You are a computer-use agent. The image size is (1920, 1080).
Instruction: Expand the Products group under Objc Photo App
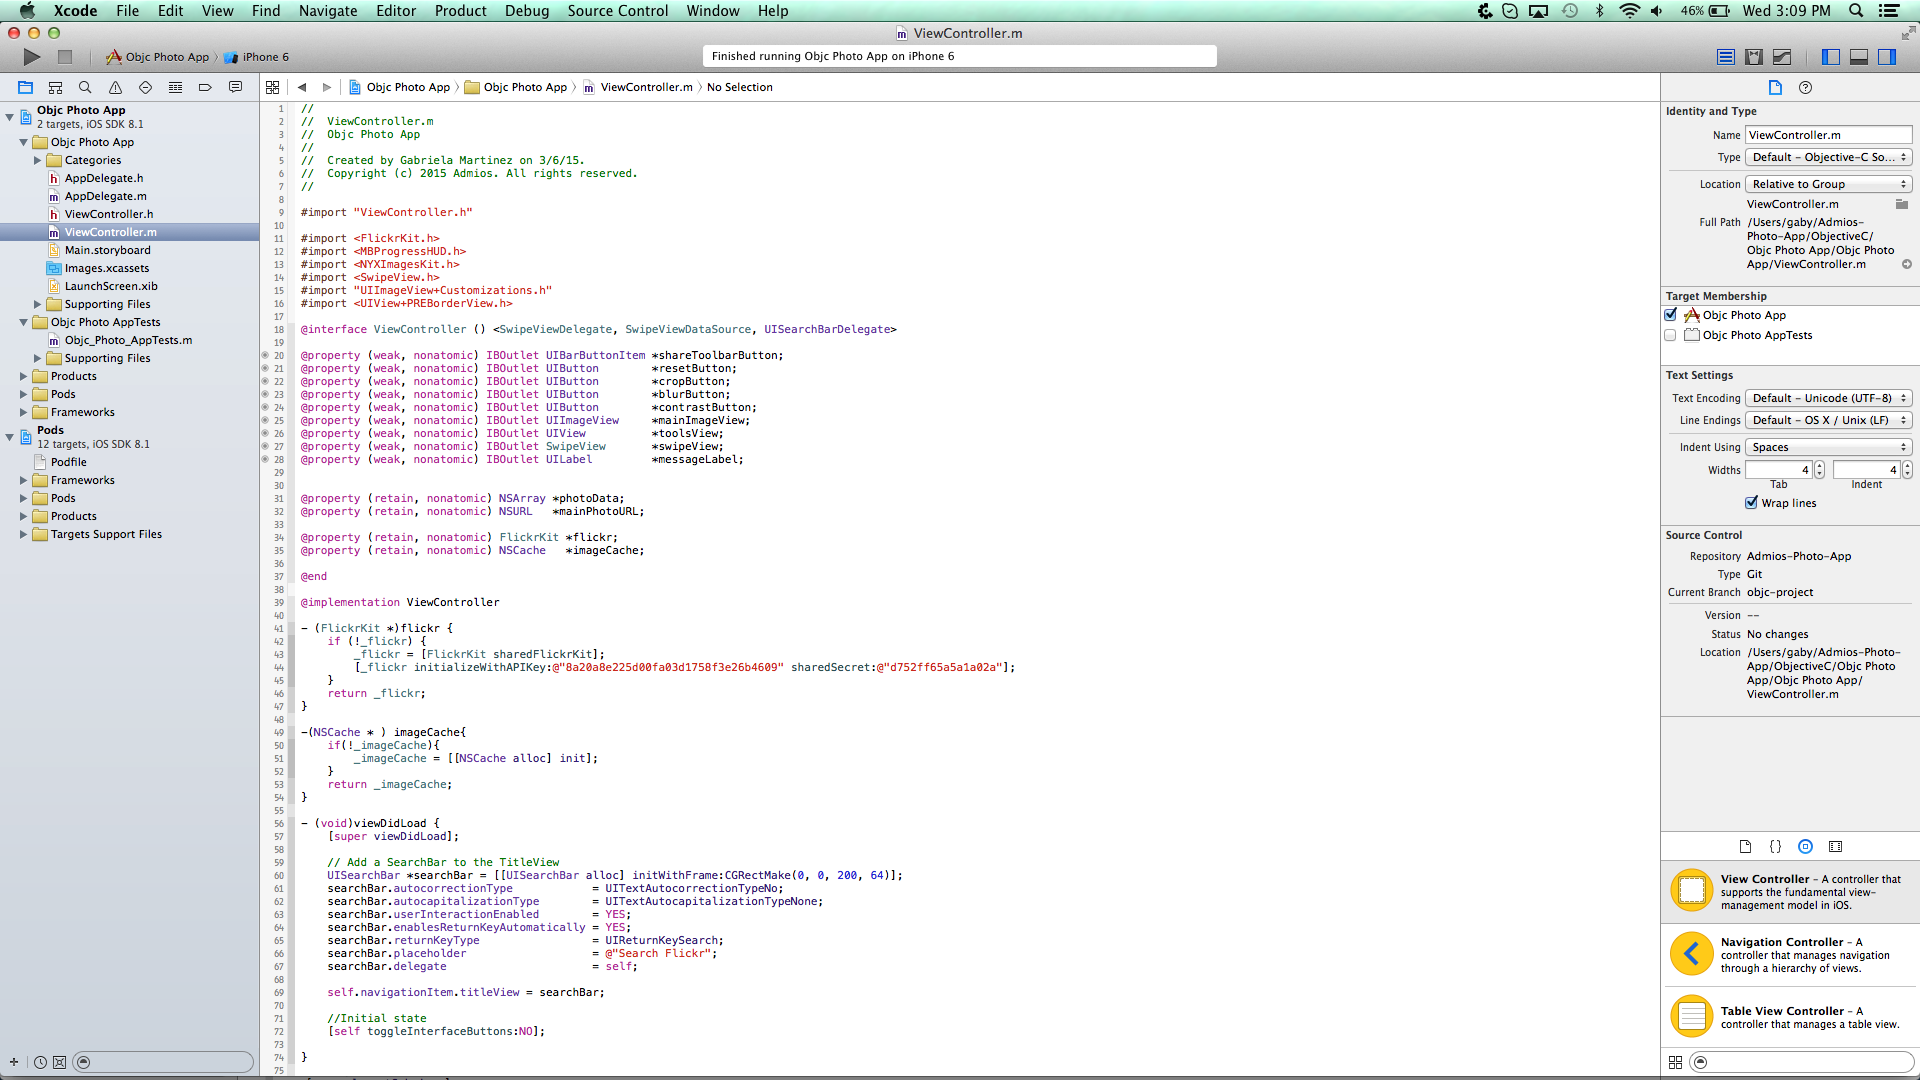23,376
